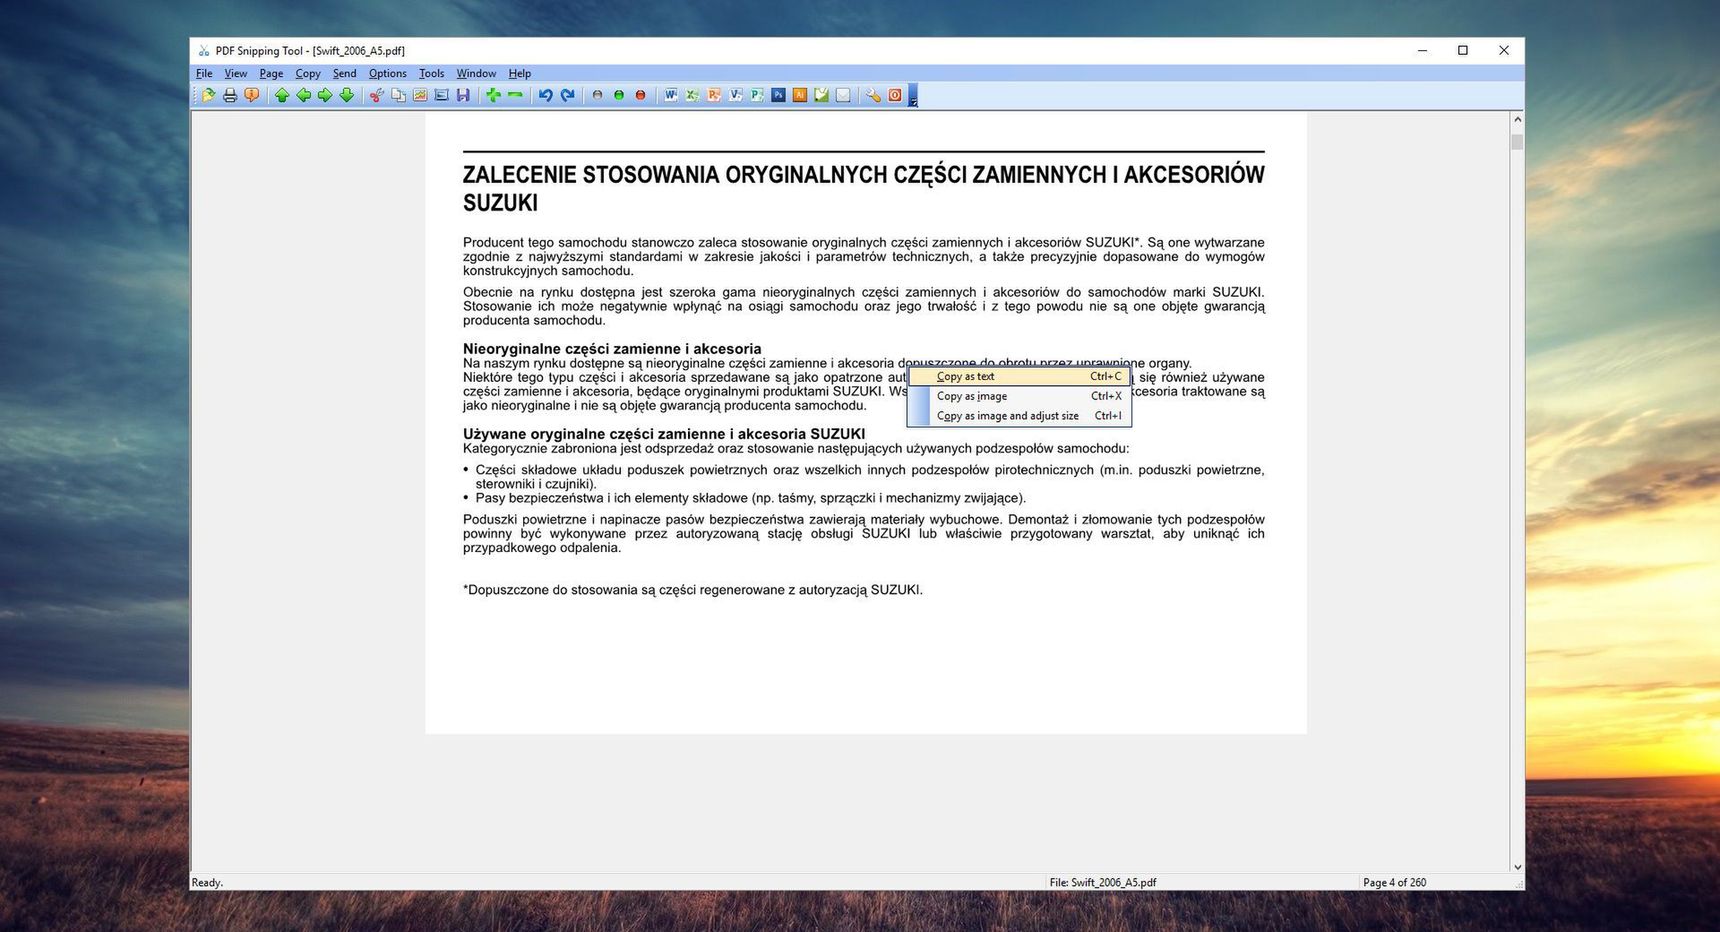Screen dimensions: 1720x932
Task: Click the Open file folder icon
Action: (208, 95)
